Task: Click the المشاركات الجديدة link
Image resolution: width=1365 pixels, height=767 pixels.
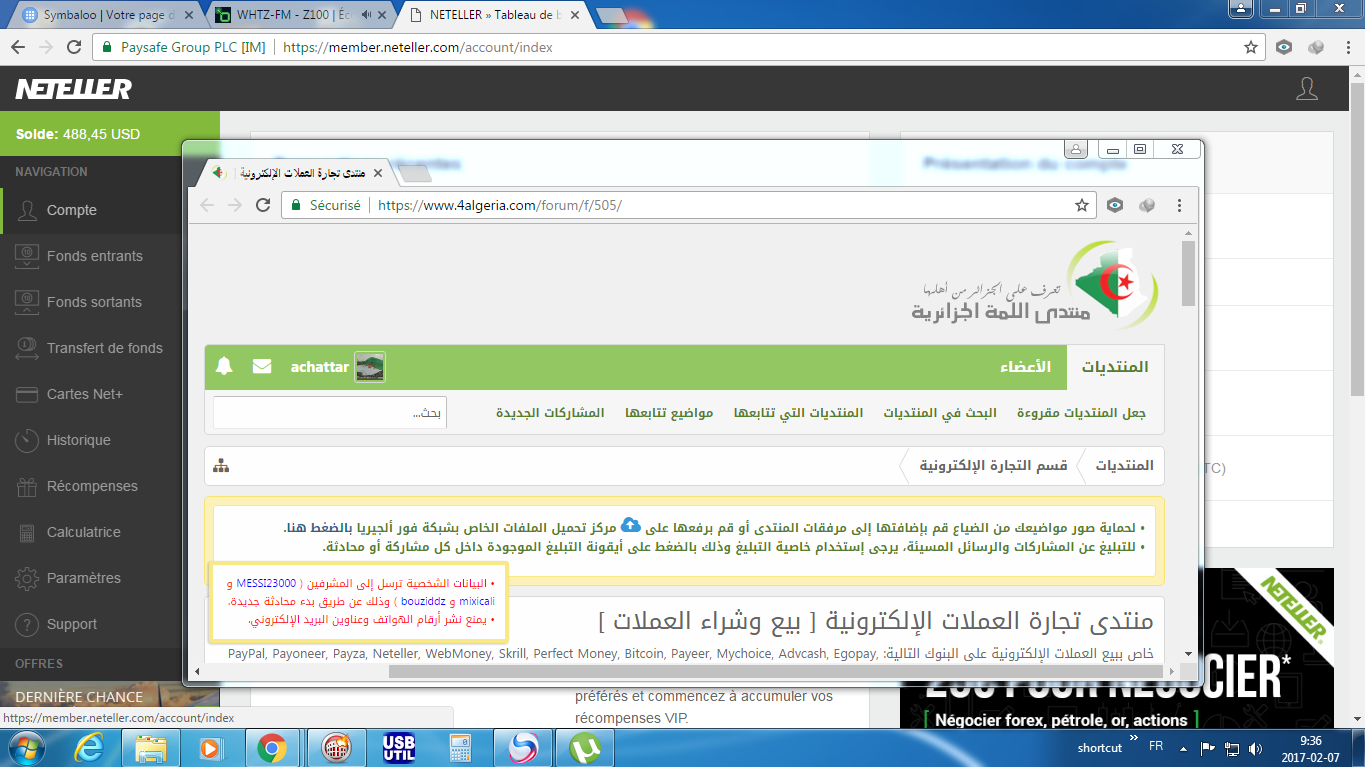Action: coord(550,413)
